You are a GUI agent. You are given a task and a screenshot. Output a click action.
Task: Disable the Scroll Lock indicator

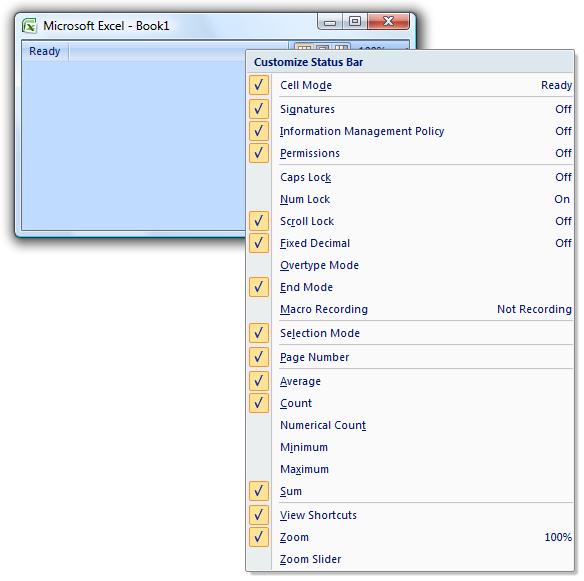410,221
